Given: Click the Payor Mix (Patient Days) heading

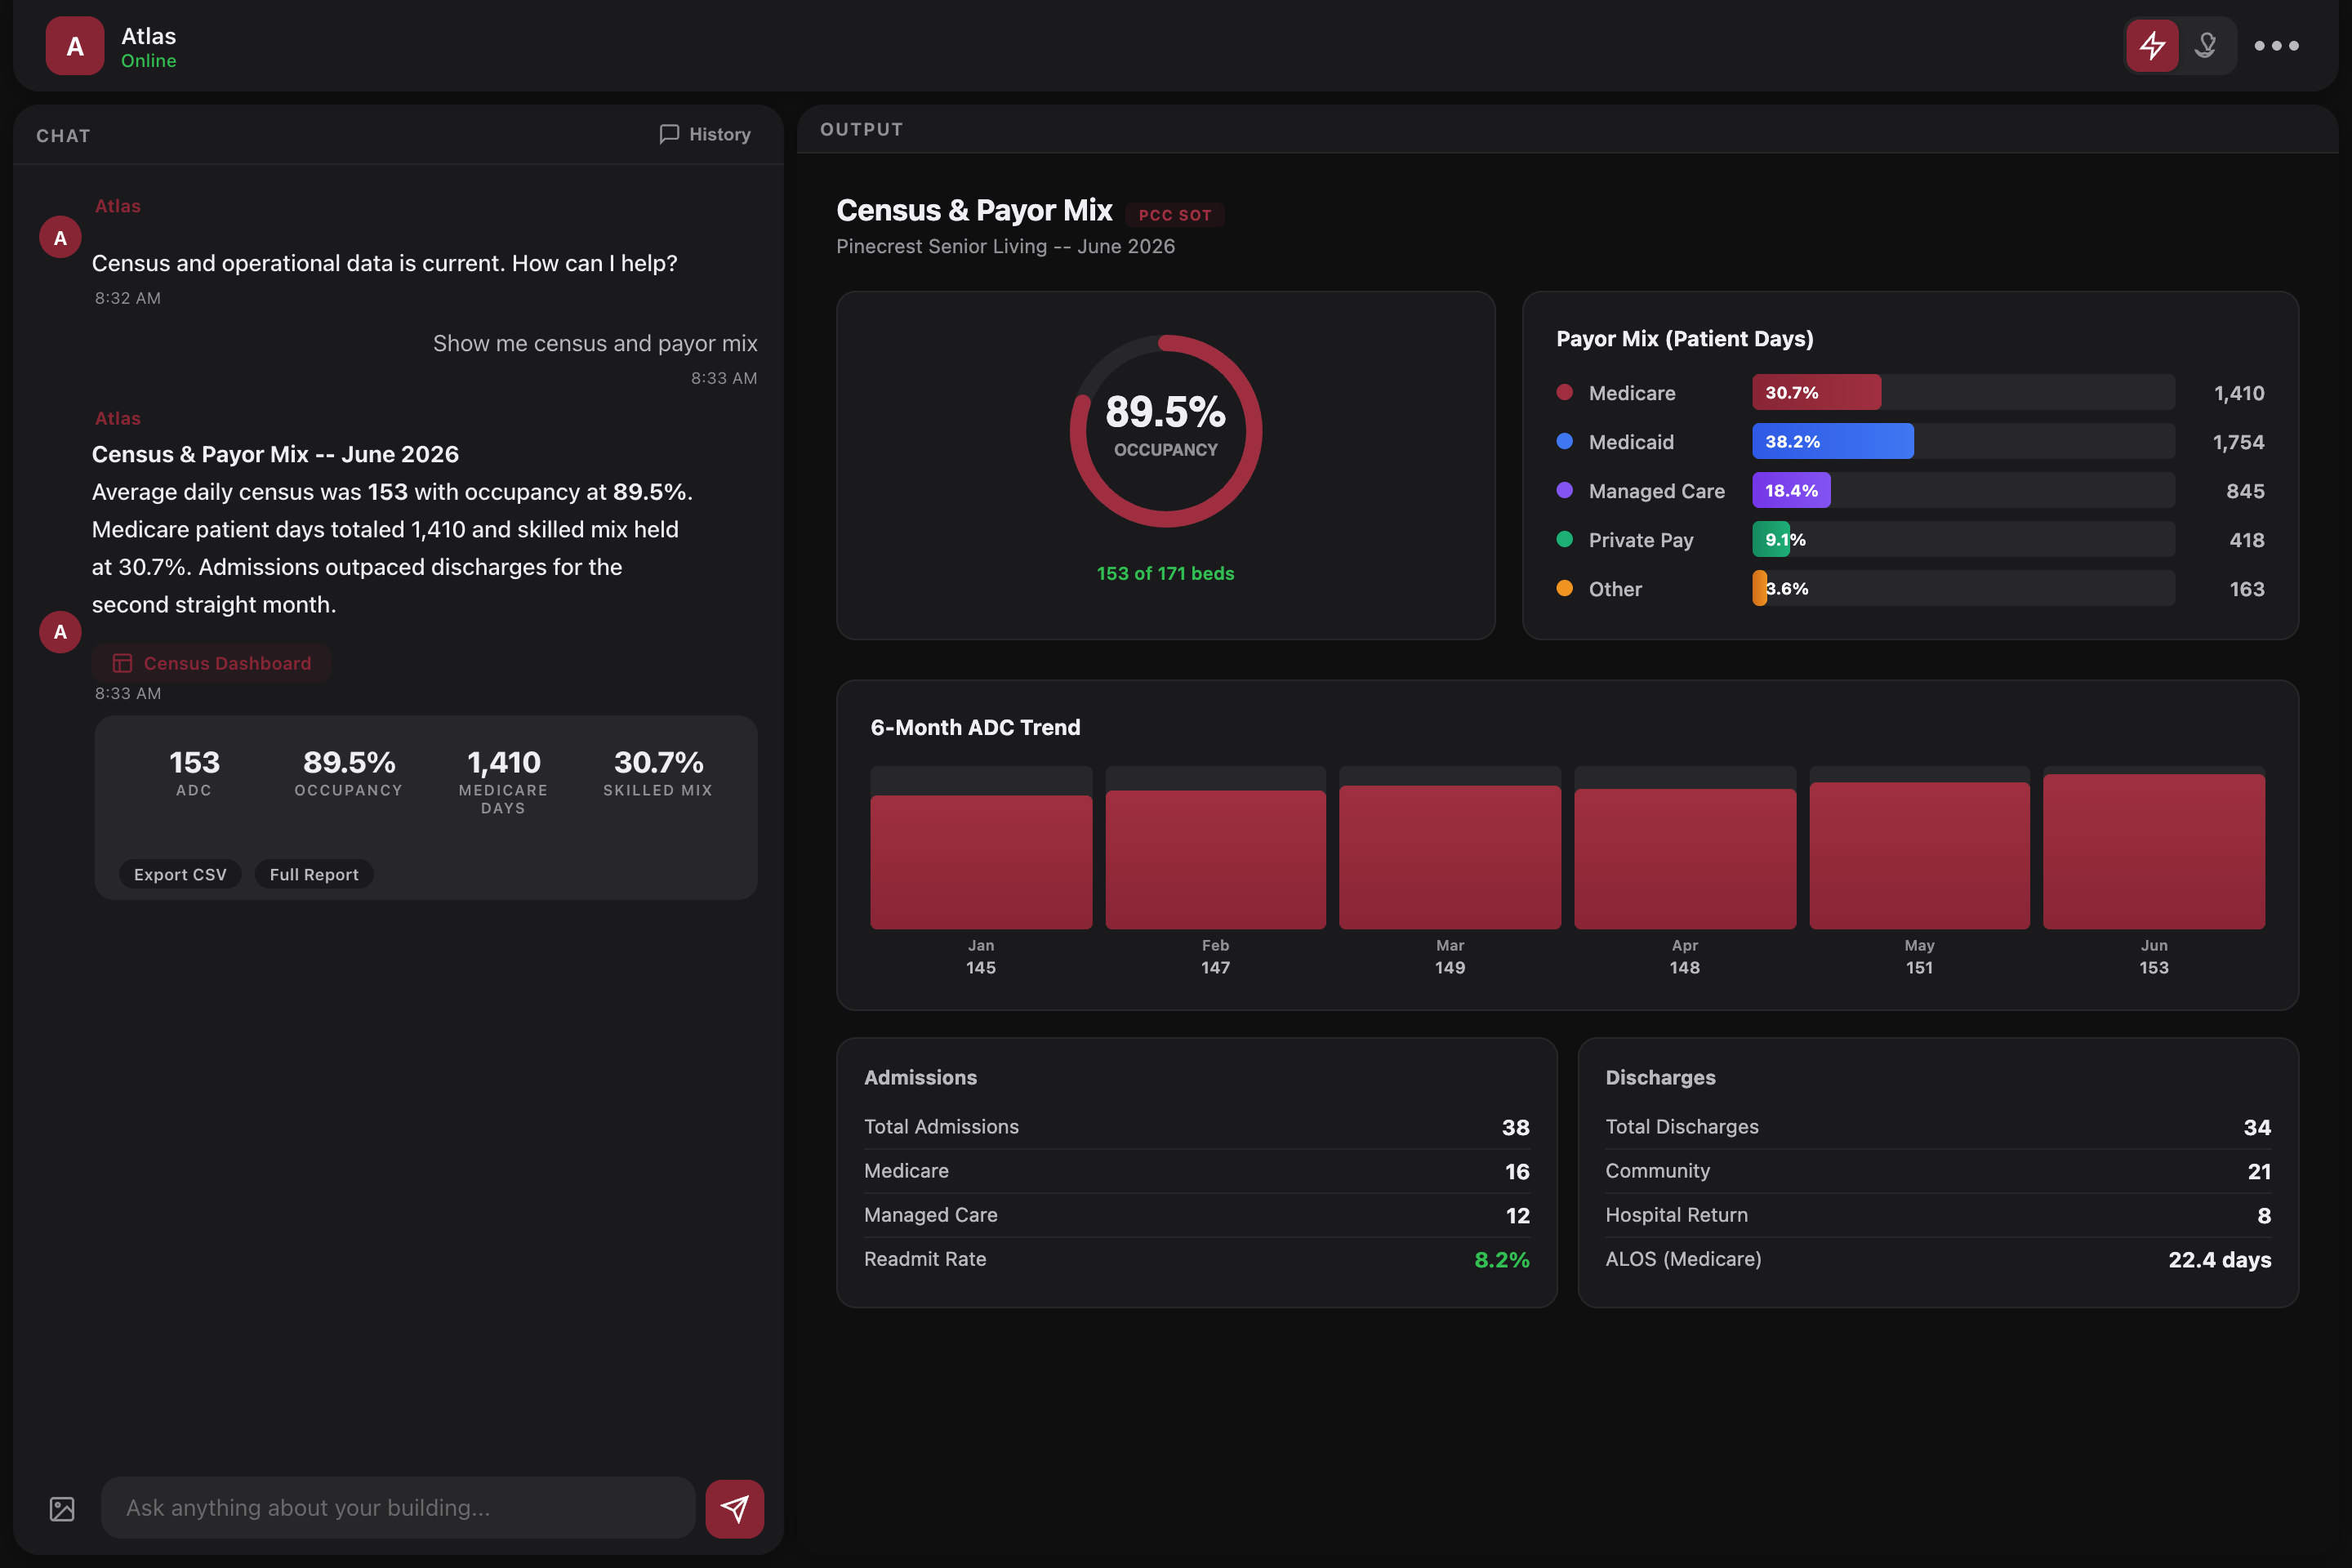Looking at the screenshot, I should pyautogui.click(x=1685, y=338).
